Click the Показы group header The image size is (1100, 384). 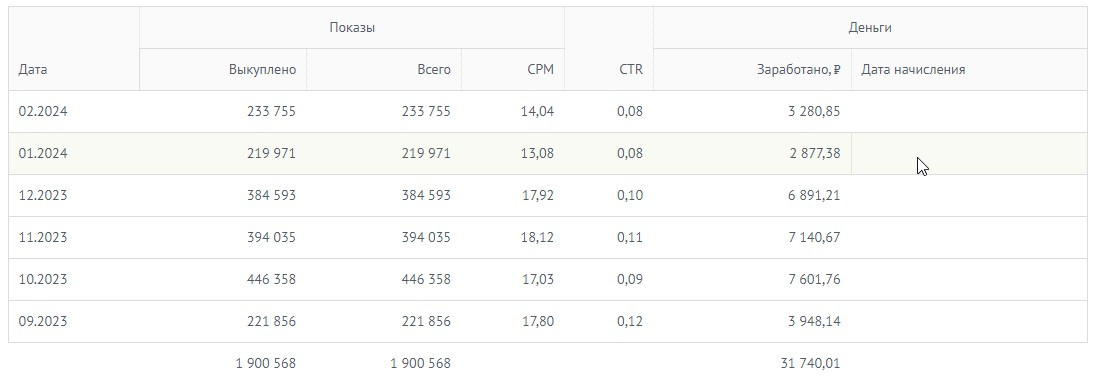351,27
